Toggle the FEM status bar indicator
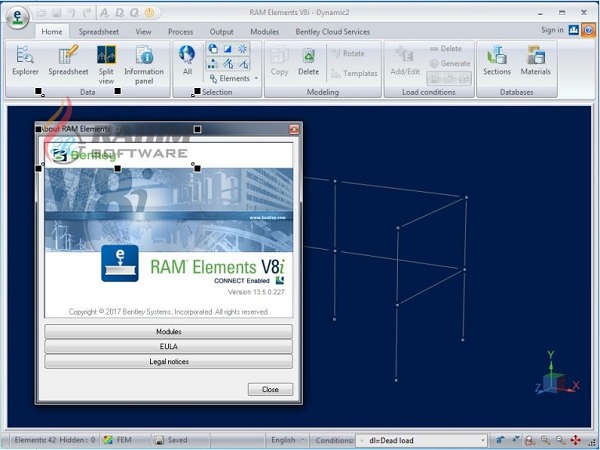The image size is (600, 450). (x=117, y=439)
